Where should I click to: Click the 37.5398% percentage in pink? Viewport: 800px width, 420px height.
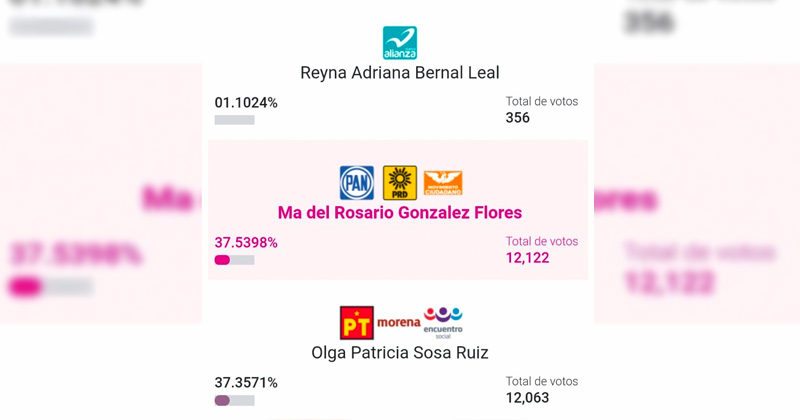click(x=246, y=243)
